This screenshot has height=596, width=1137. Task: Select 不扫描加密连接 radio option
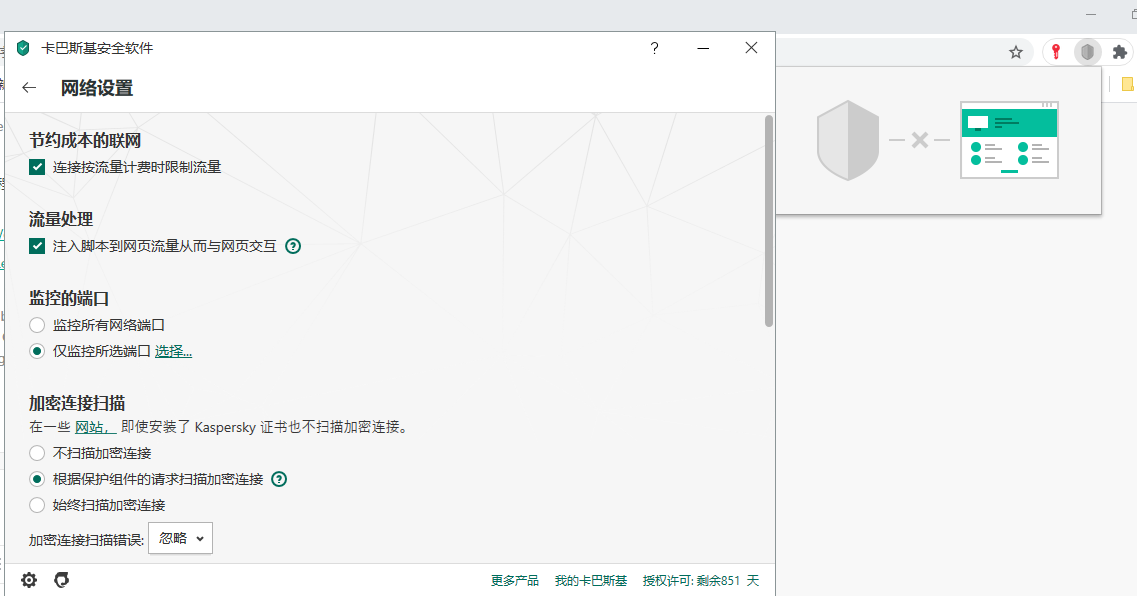coord(37,453)
